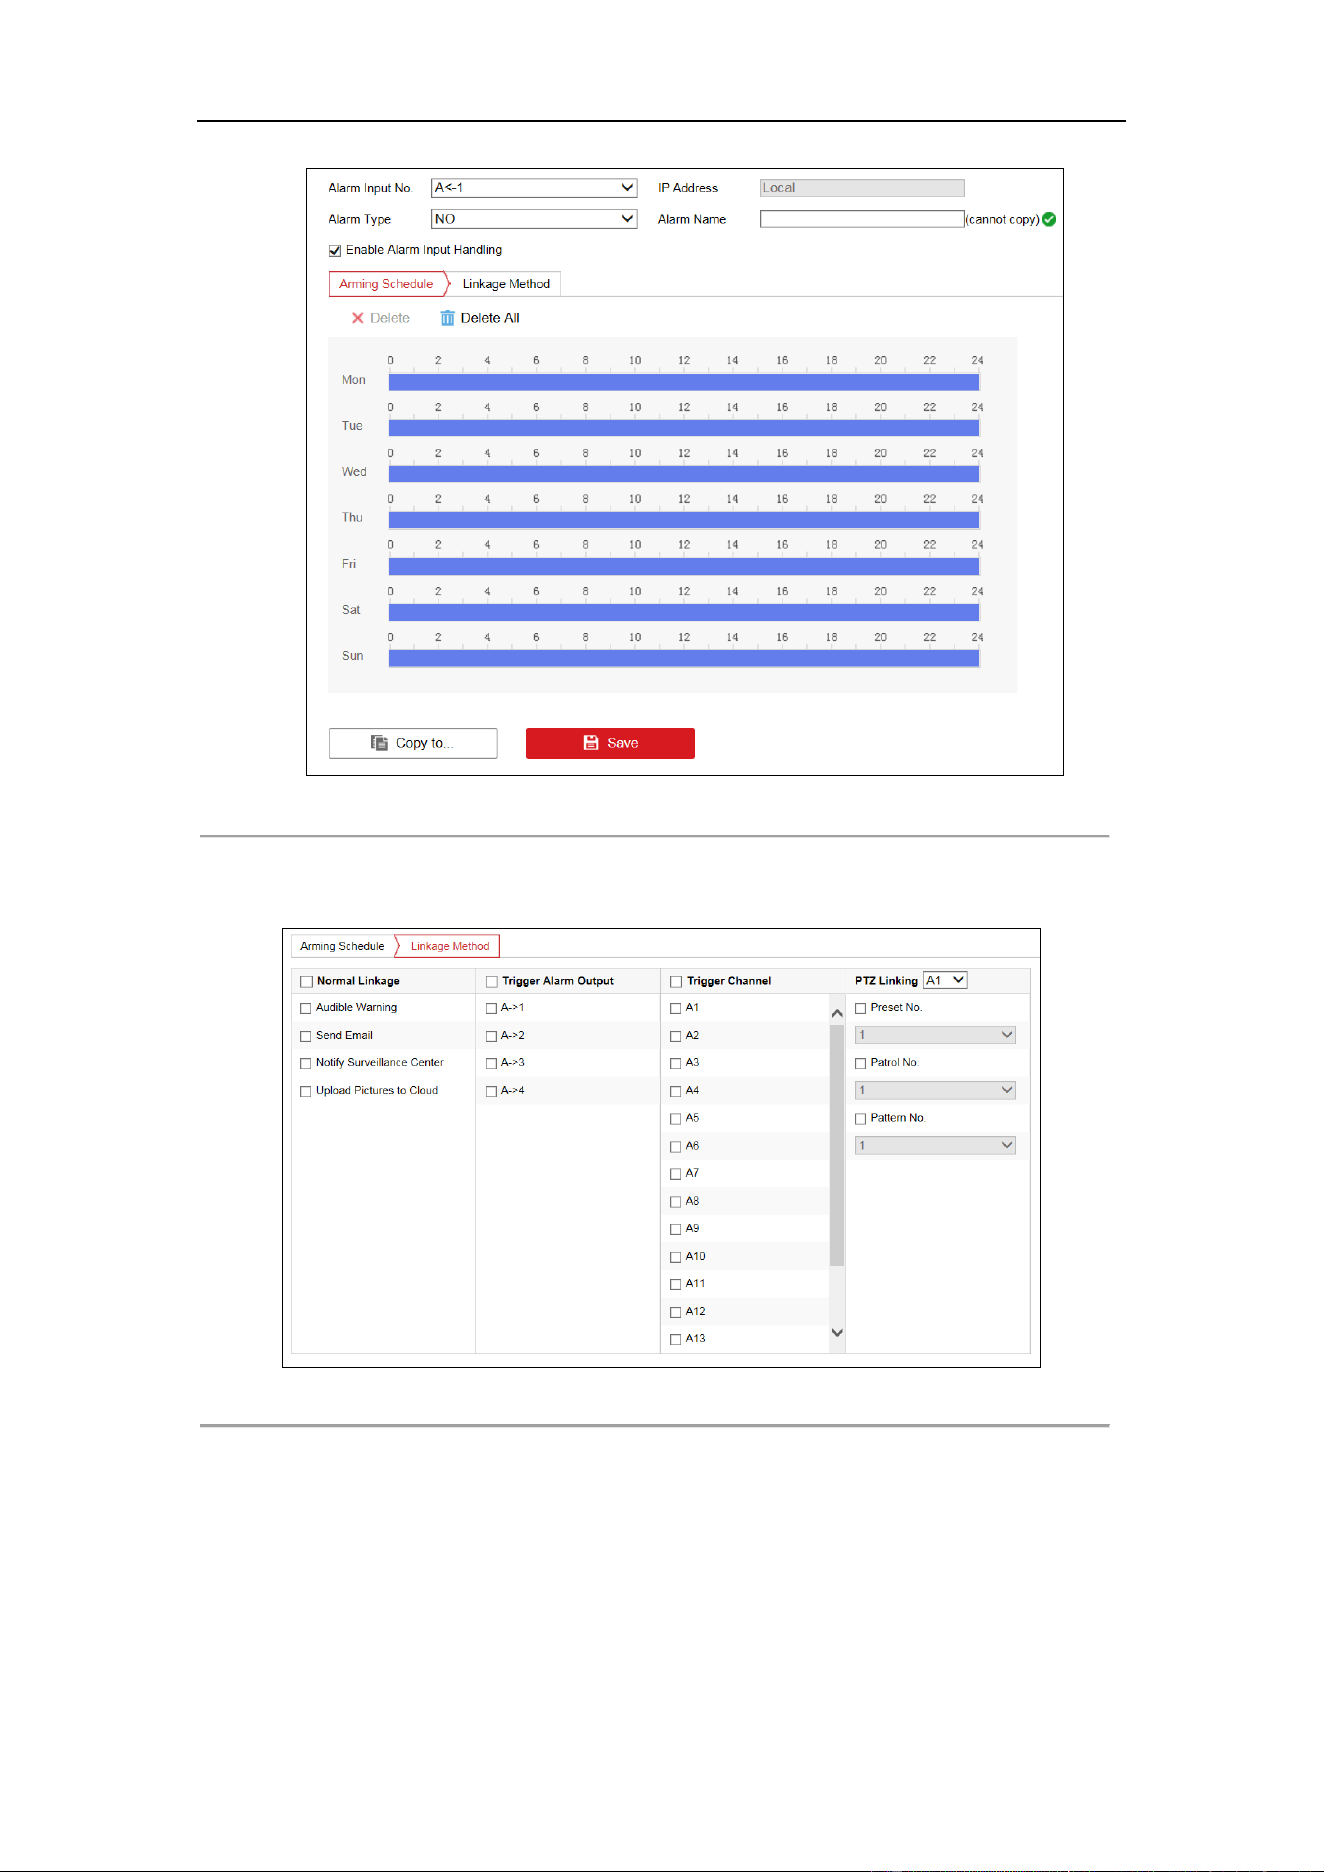Select Arming Schedule tab in lower panel
This screenshot has height=1872, width=1324.
(342, 946)
